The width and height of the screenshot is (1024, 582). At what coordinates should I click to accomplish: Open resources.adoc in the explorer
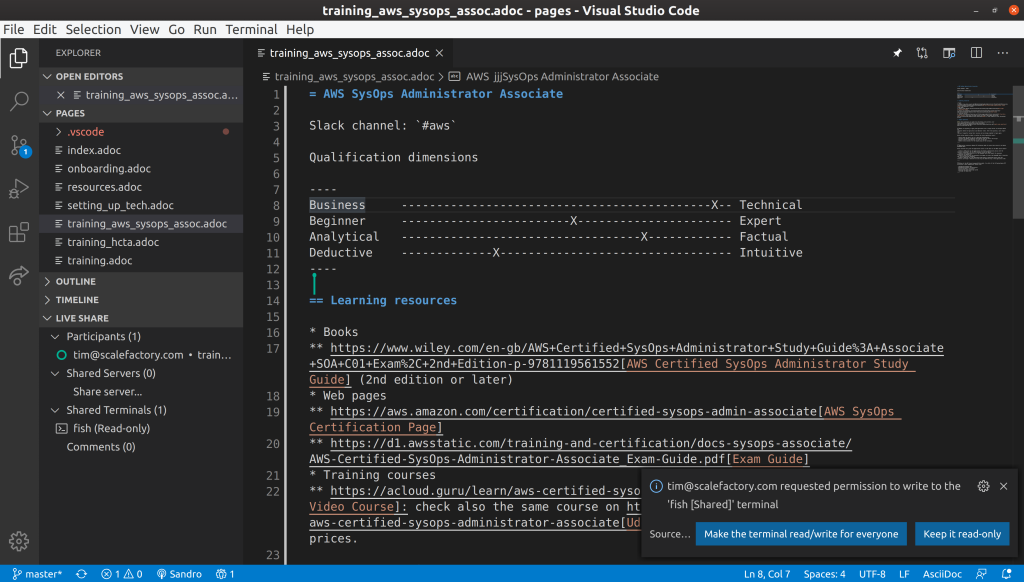pyautogui.click(x=141, y=187)
